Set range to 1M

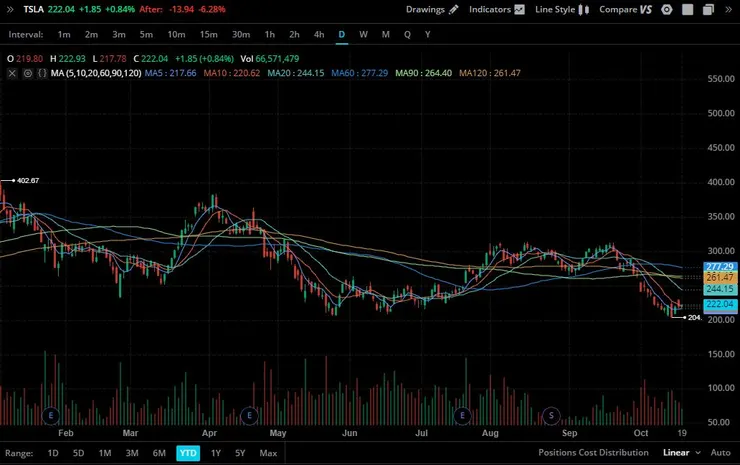[x=105, y=453]
